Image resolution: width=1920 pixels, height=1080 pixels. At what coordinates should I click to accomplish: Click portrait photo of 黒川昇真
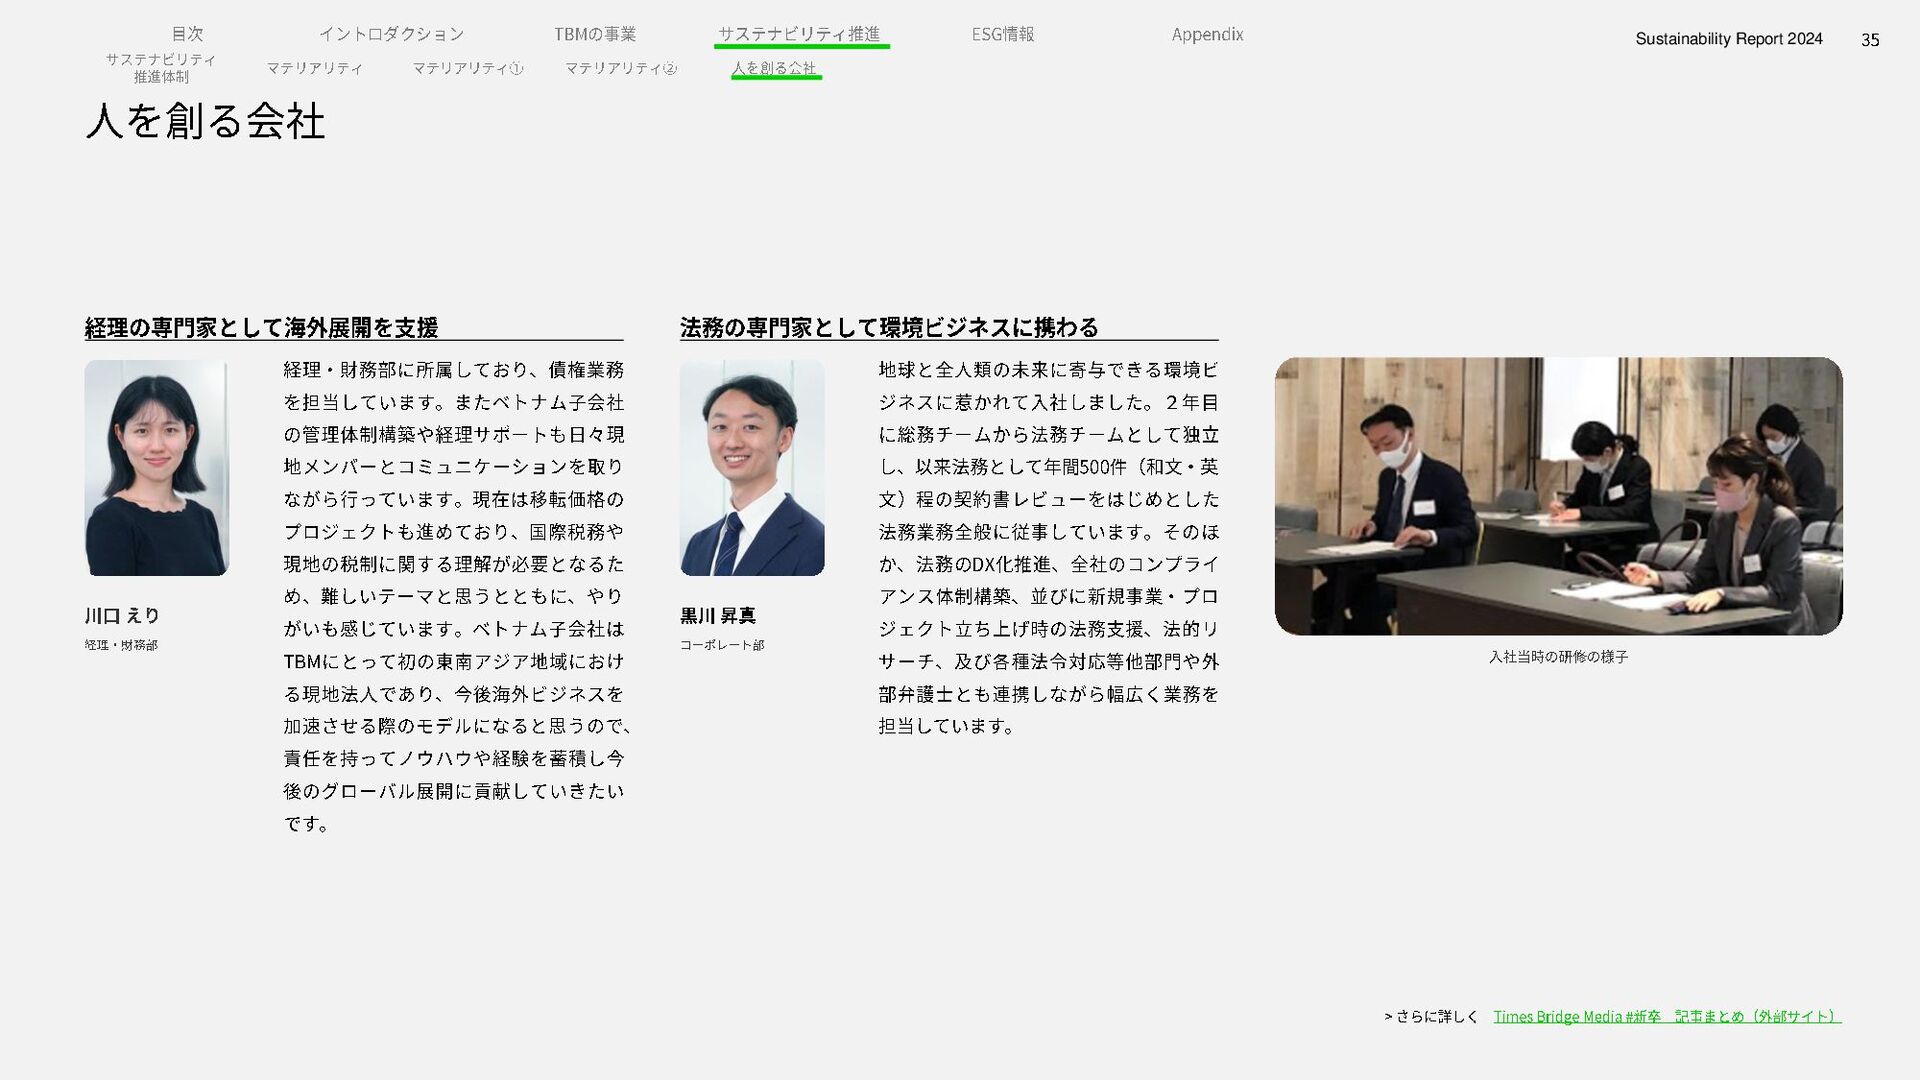[752, 467]
